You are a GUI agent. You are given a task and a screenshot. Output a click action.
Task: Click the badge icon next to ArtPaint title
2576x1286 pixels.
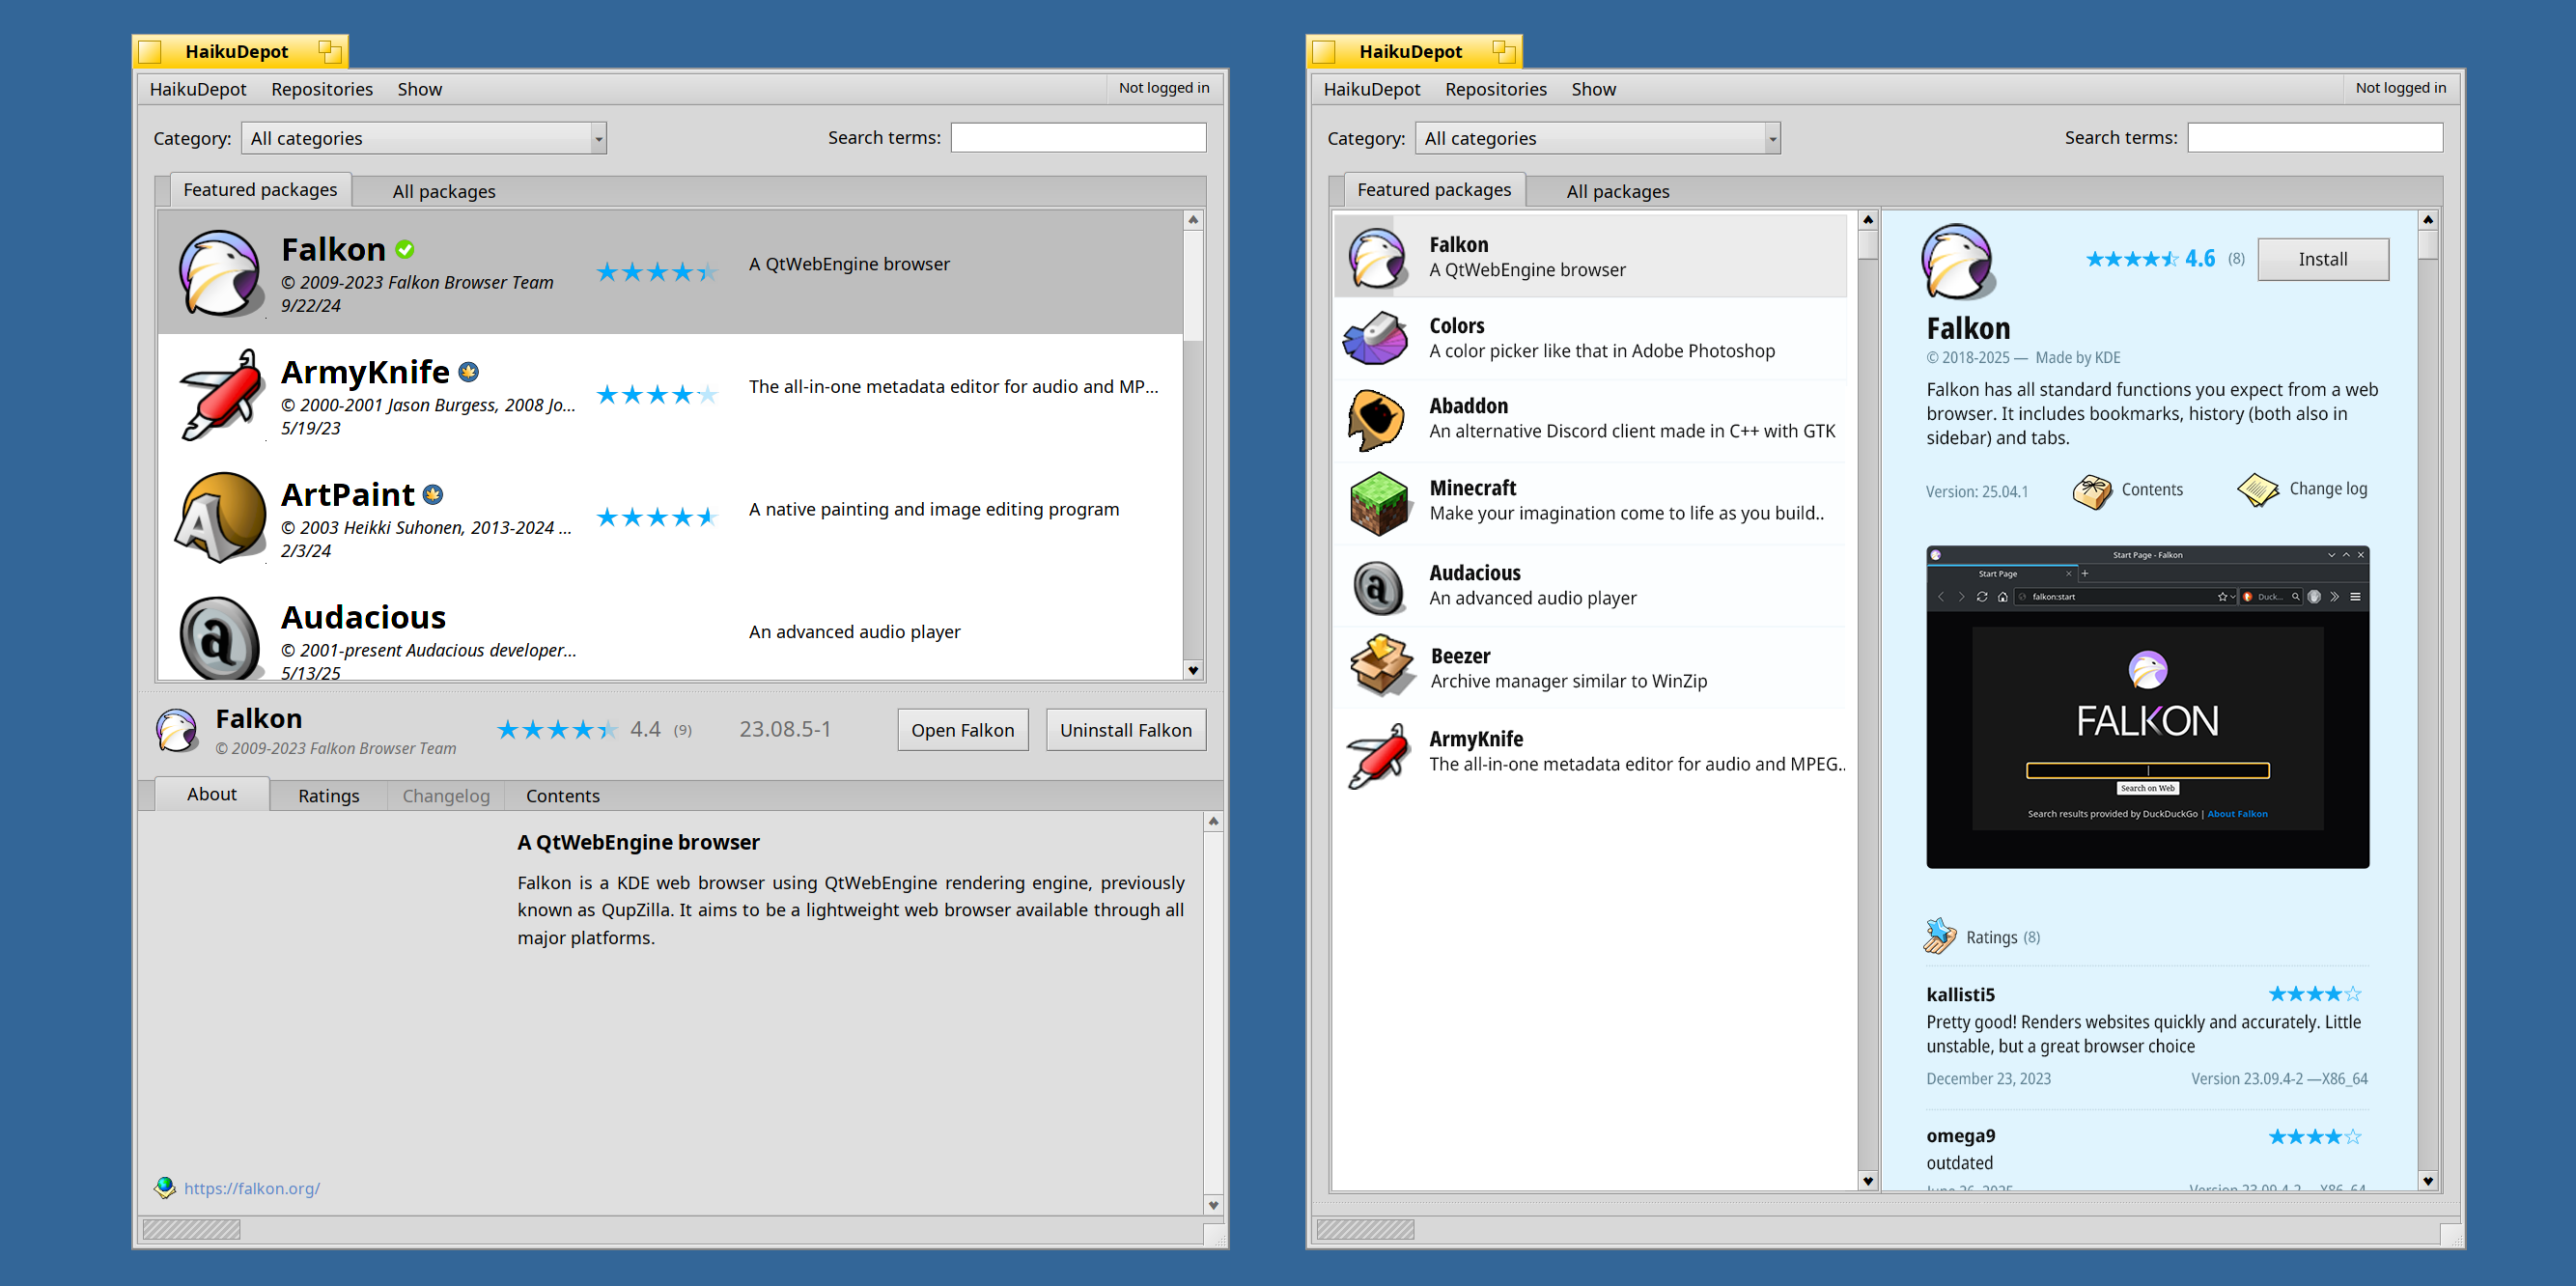point(433,494)
